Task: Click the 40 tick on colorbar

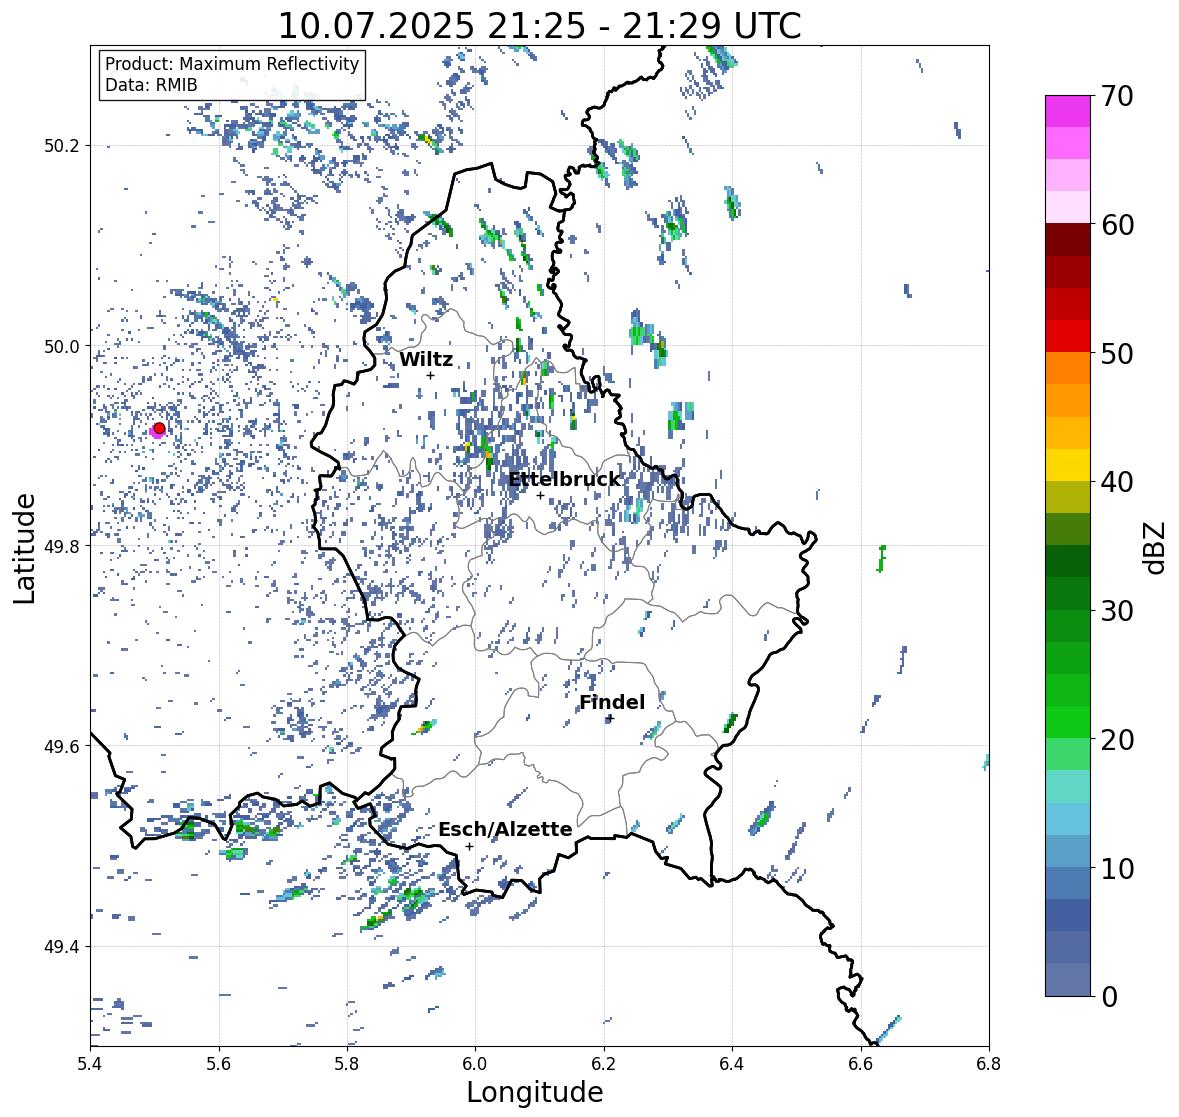Action: (x=1117, y=482)
